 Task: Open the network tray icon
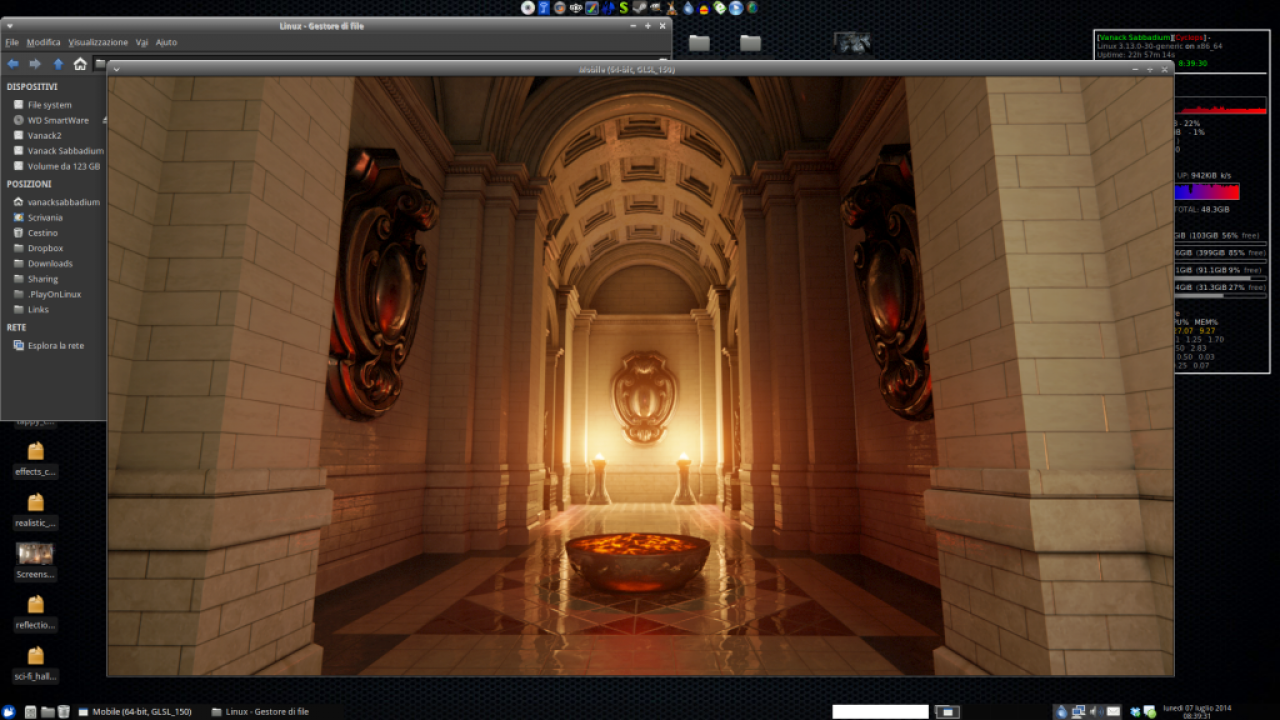(1078, 712)
